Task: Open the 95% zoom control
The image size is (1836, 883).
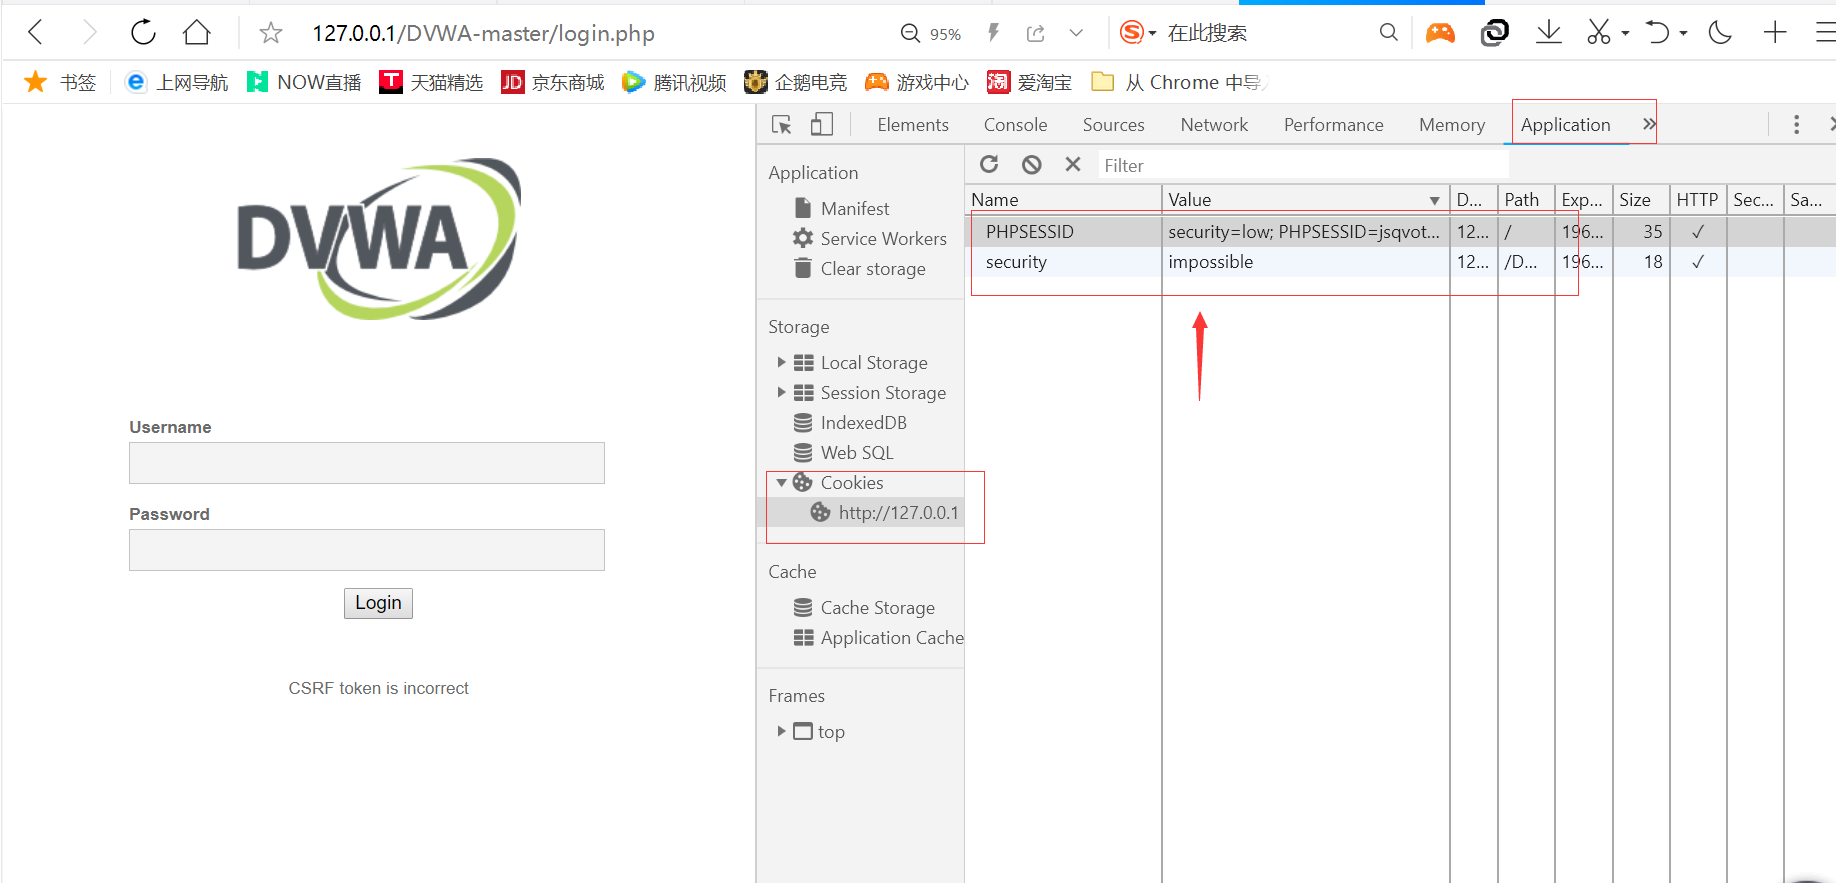Action: 931,33
